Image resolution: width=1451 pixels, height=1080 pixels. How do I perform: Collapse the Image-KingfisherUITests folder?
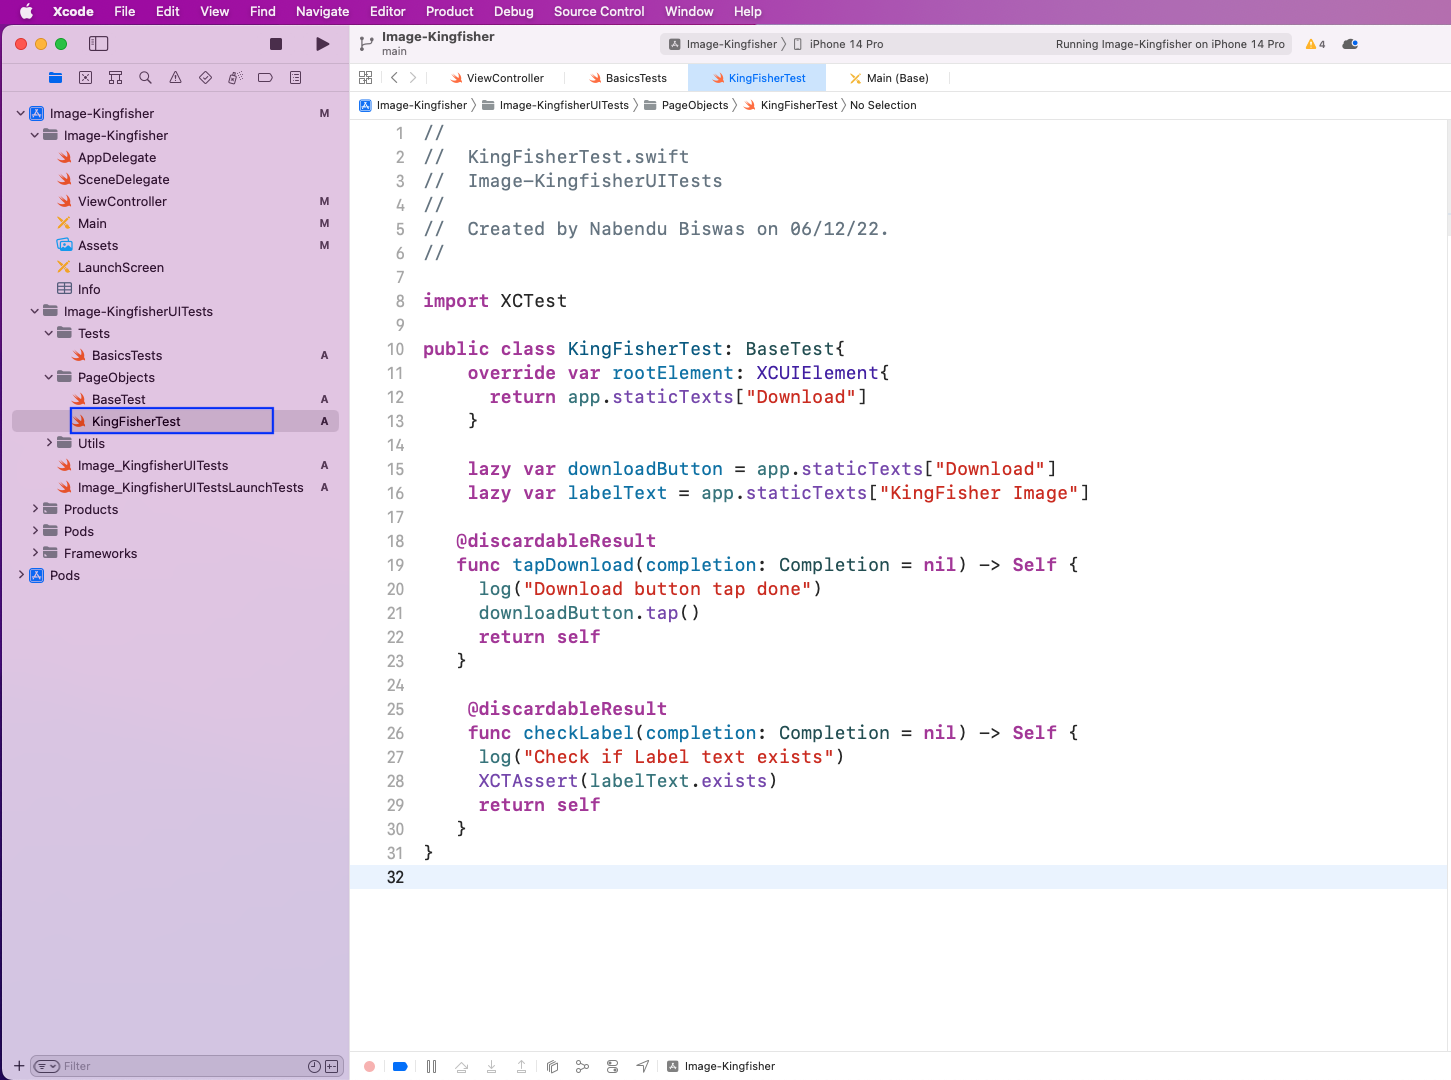click(x=34, y=311)
